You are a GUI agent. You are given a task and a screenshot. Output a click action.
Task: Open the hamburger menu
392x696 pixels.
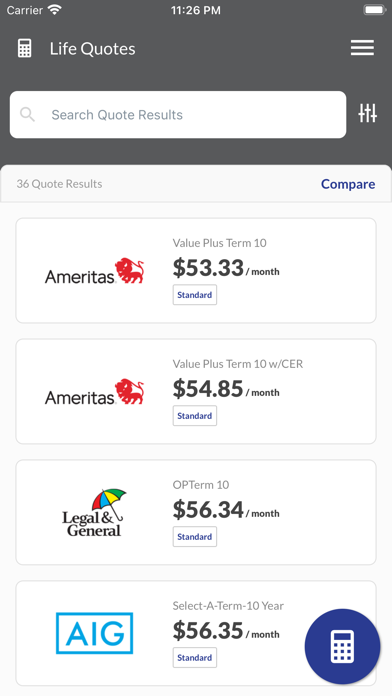click(362, 48)
